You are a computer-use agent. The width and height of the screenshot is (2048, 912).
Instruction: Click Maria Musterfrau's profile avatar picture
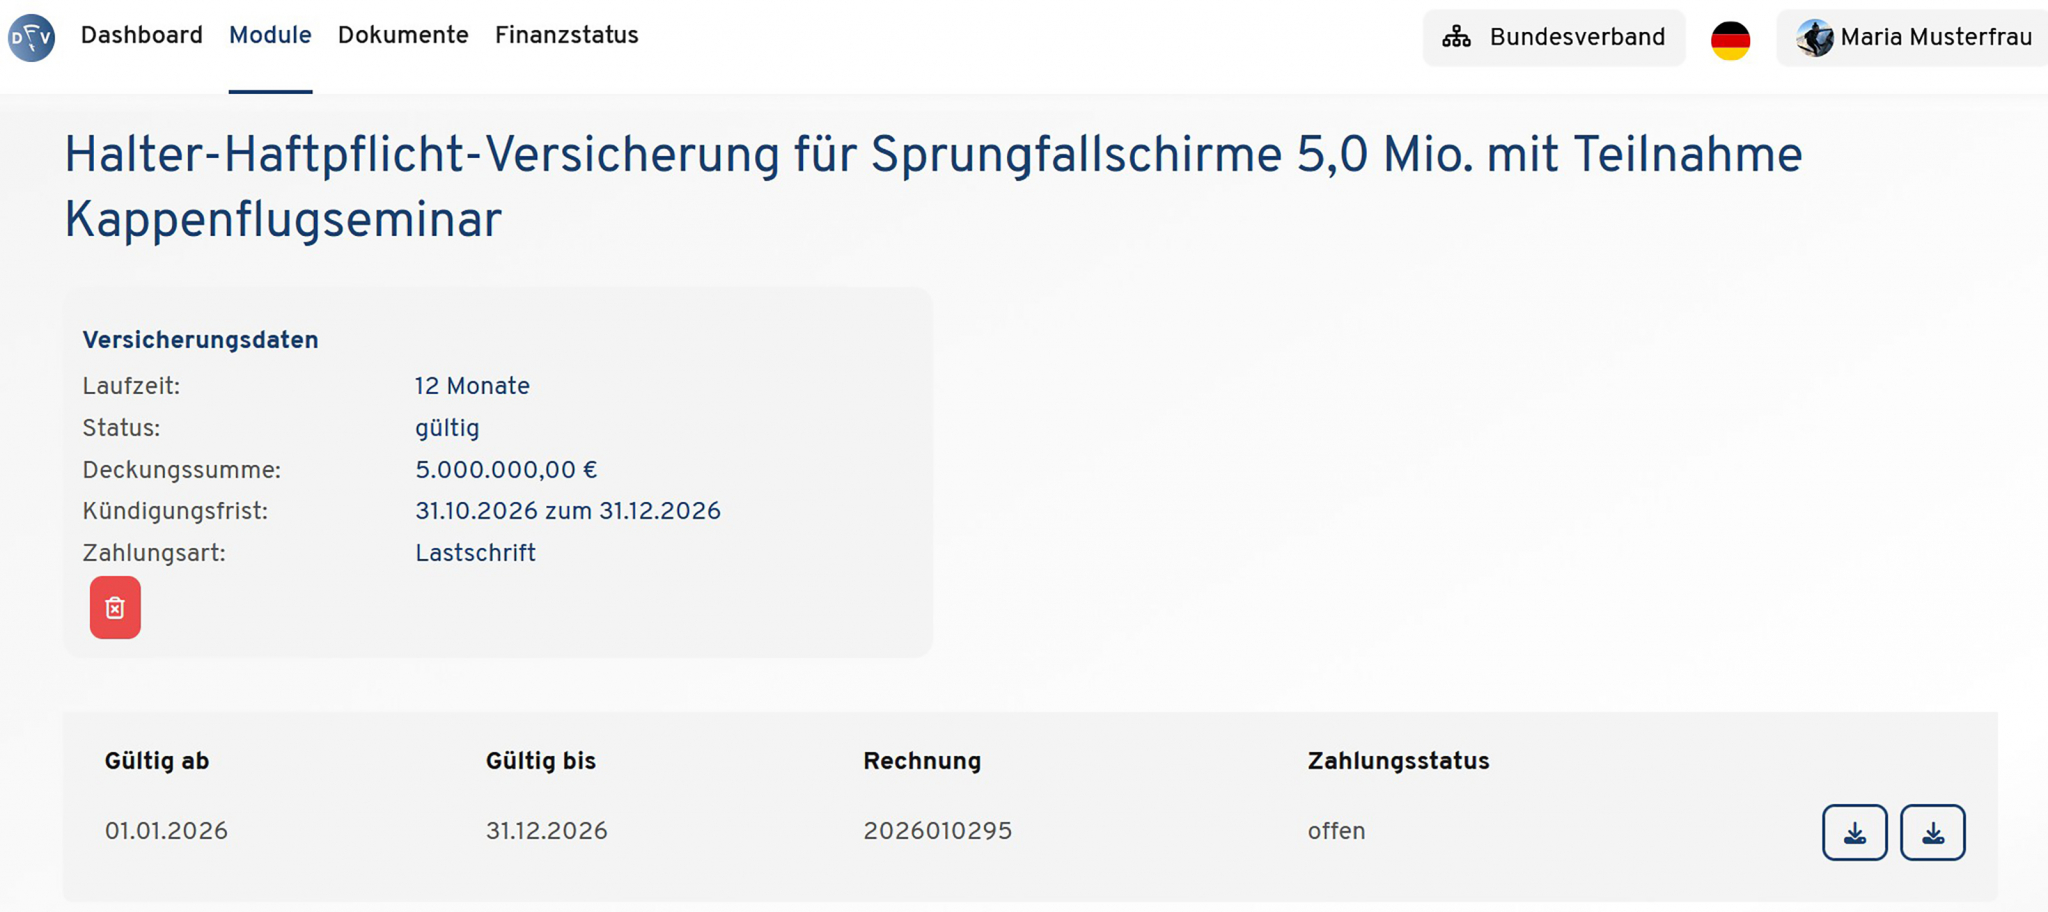1814,38
